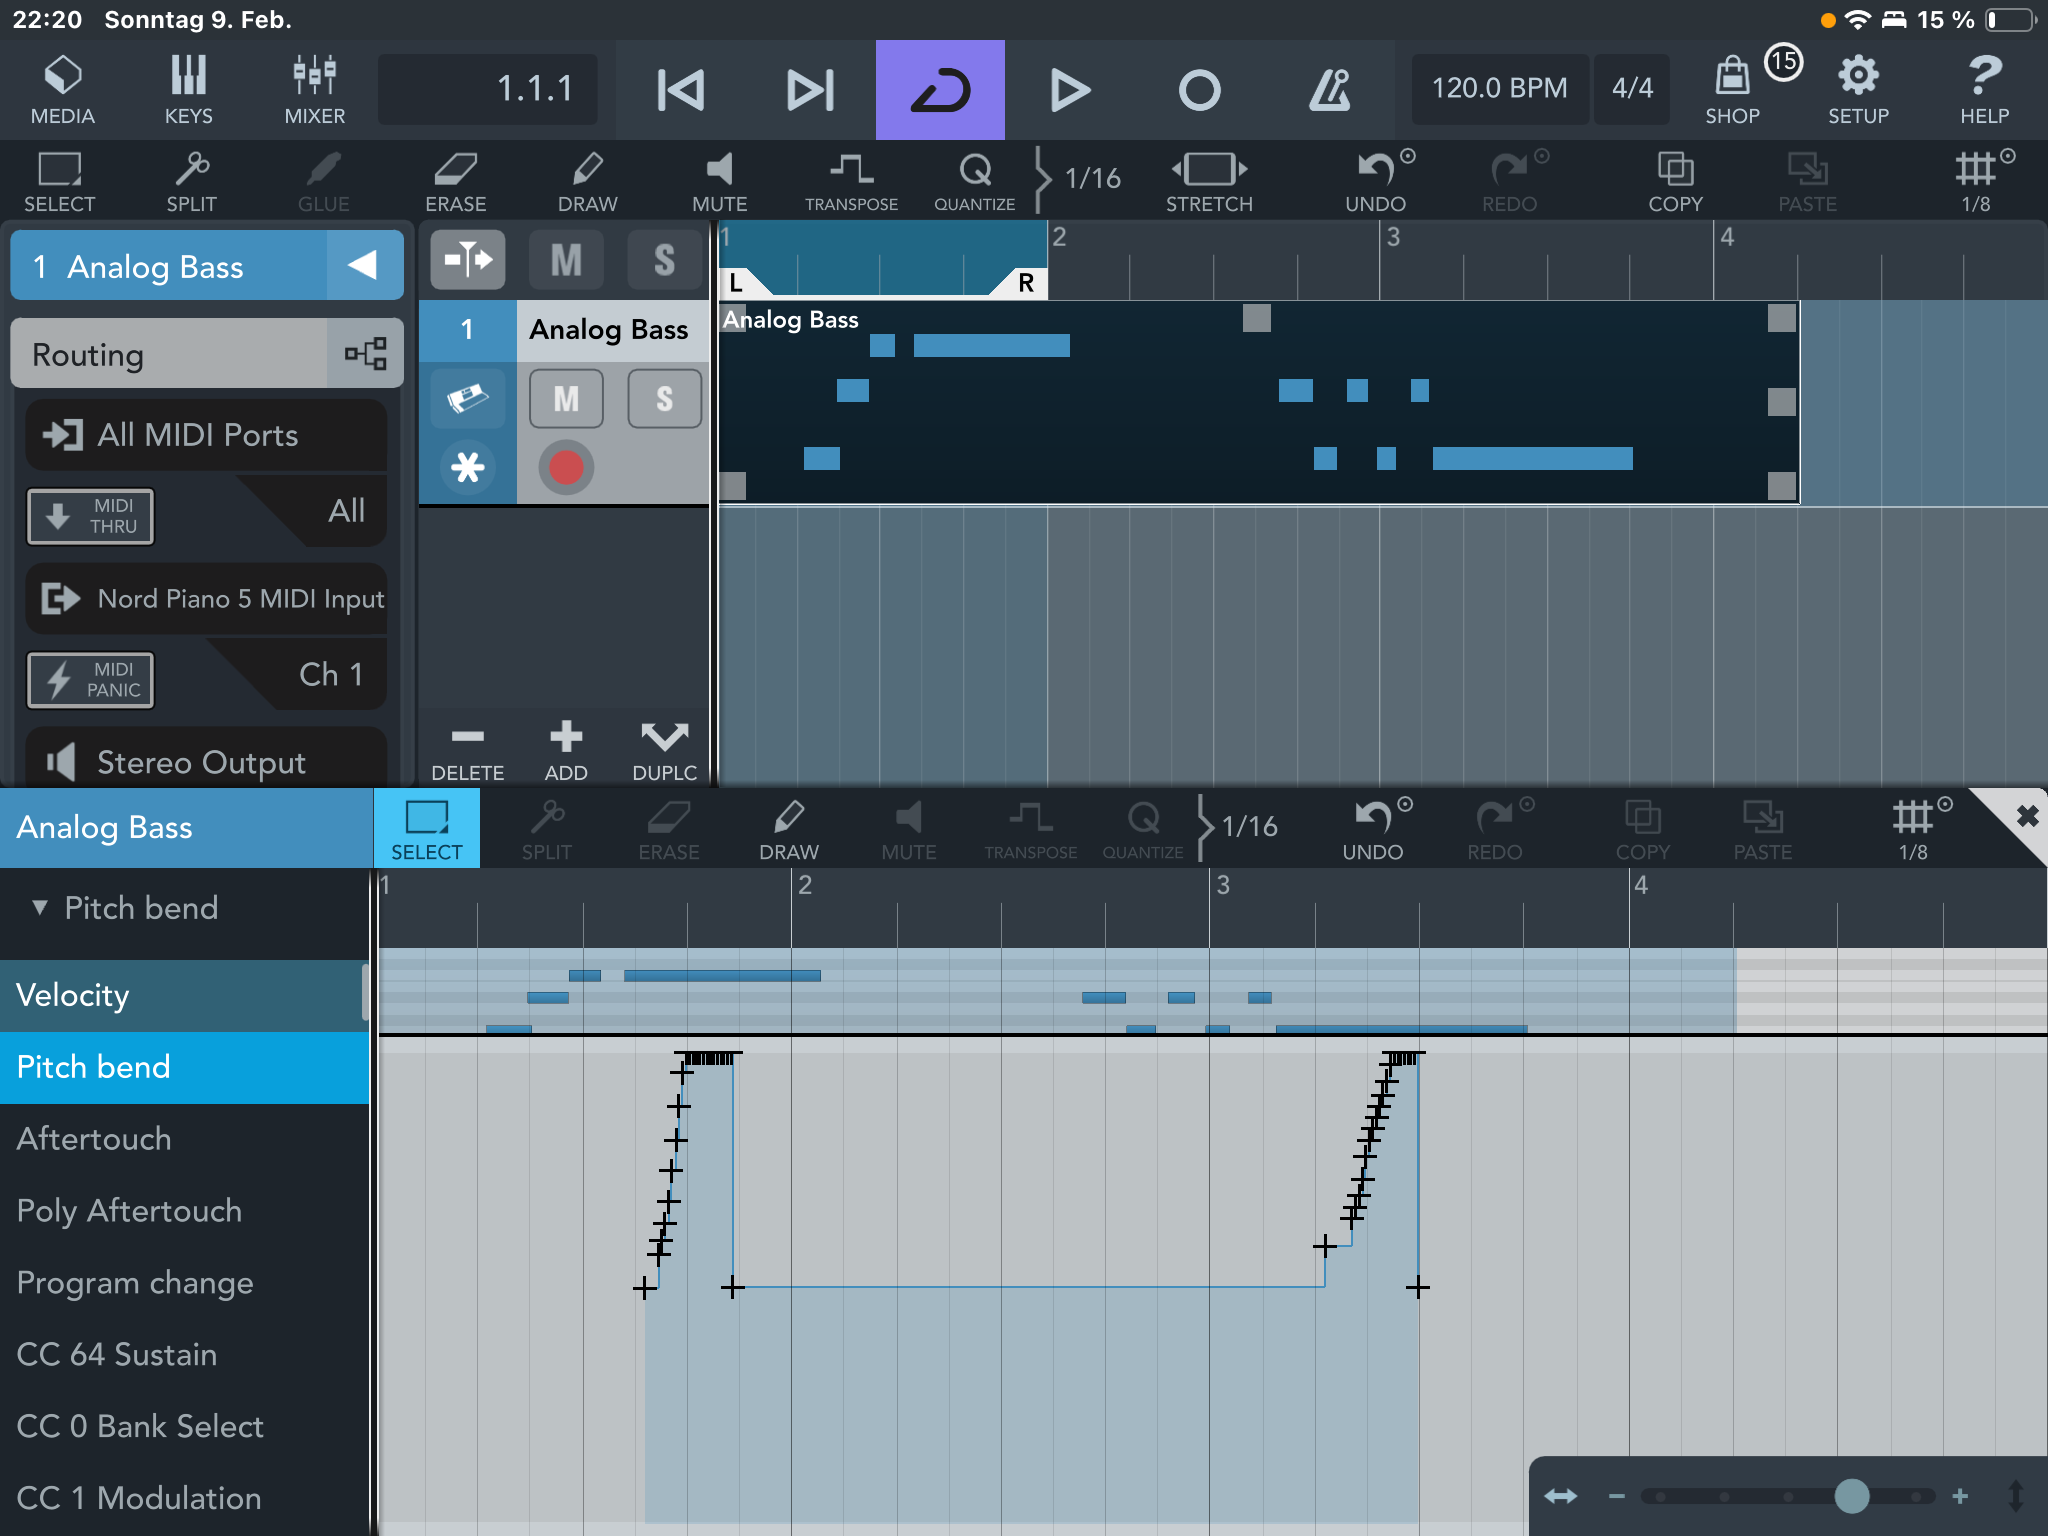Duplicate track with DUPLC button
This screenshot has width=2048, height=1536.
point(664,752)
